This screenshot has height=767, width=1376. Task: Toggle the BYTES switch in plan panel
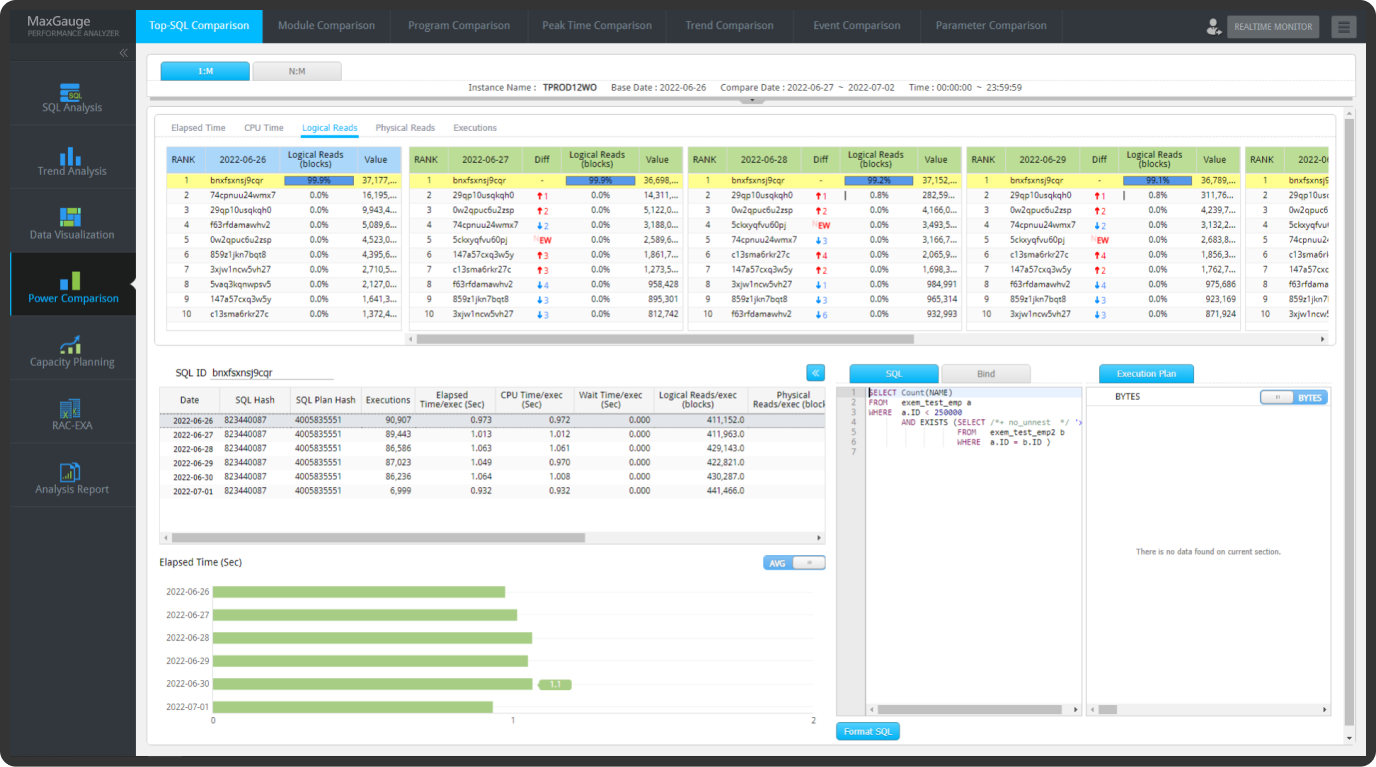1293,398
